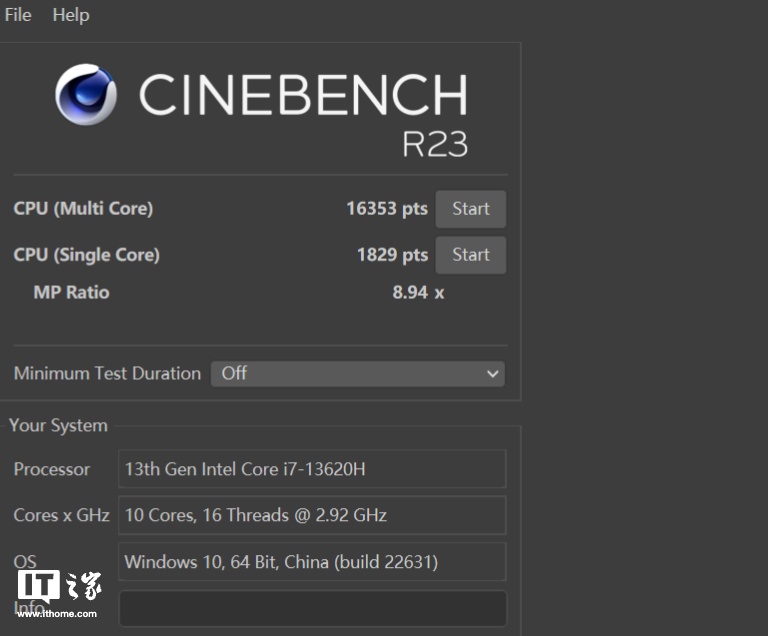Select the Processor field showing i7-13620H

coord(312,469)
